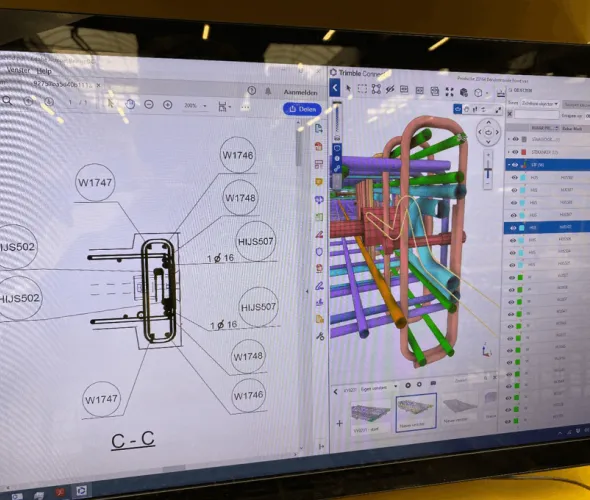The height and width of the screenshot is (500, 590).
Task: Open the 200% zoom level dropdown
Action: click(x=195, y=106)
